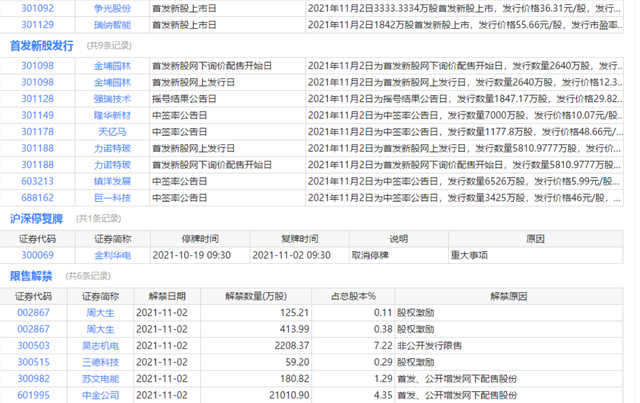
Task: Open the 隆华新材 stock name link
Action: (112, 115)
